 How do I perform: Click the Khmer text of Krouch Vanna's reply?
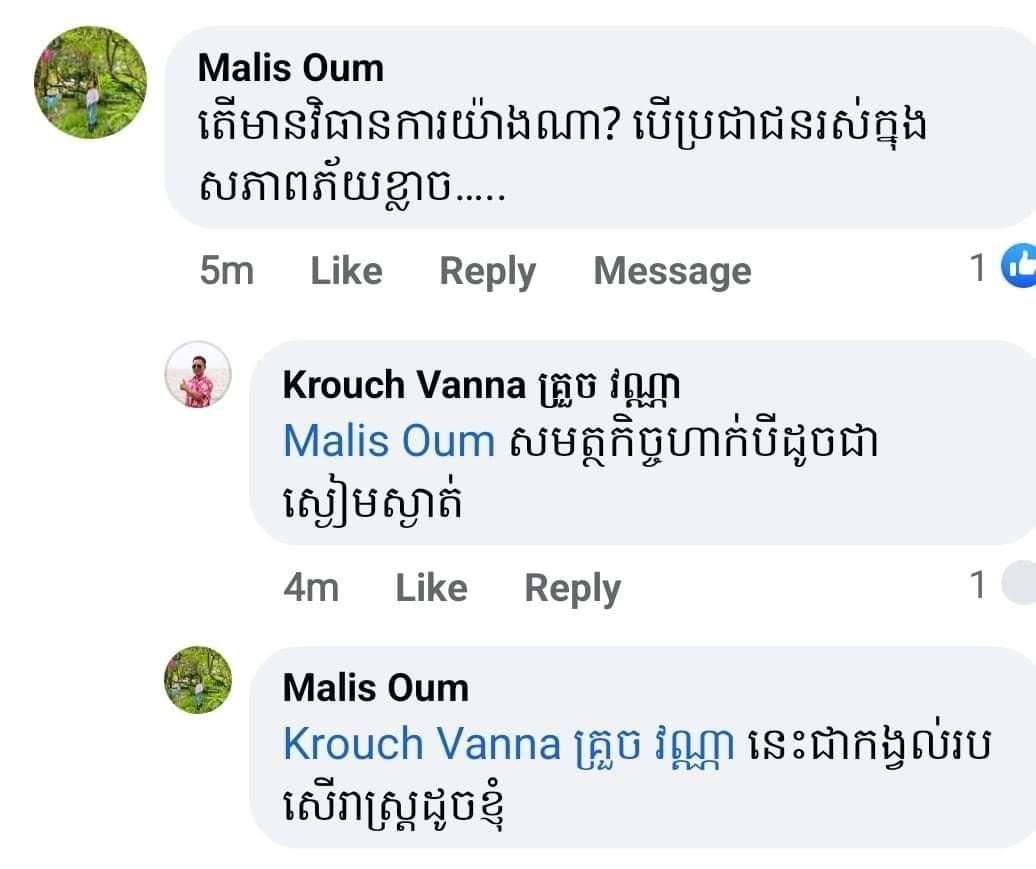(690, 442)
